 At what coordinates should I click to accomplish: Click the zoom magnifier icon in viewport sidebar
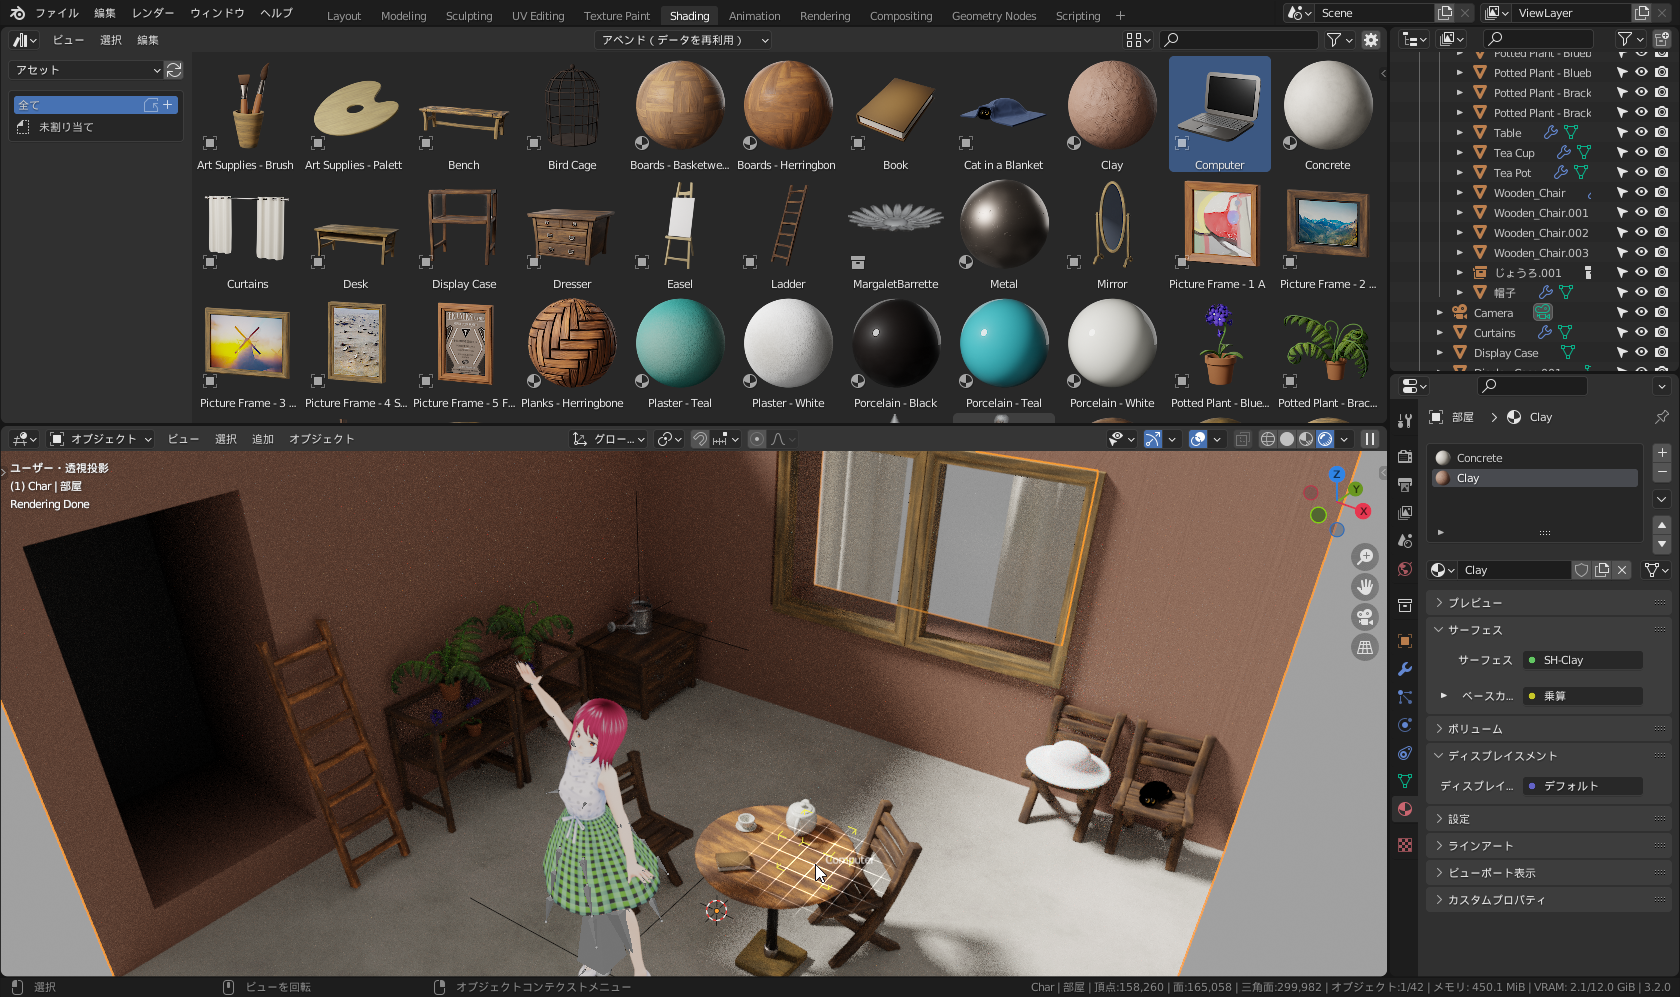1365,557
